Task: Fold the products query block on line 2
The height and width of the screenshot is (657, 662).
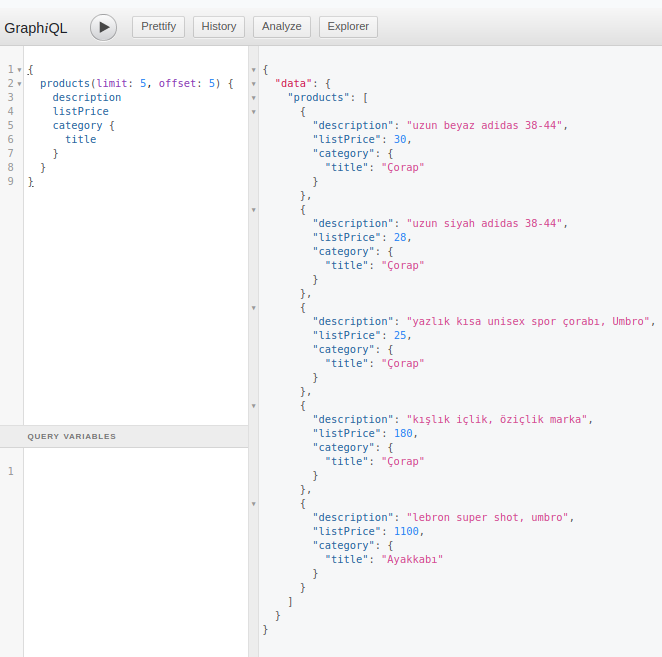Action: point(19,84)
